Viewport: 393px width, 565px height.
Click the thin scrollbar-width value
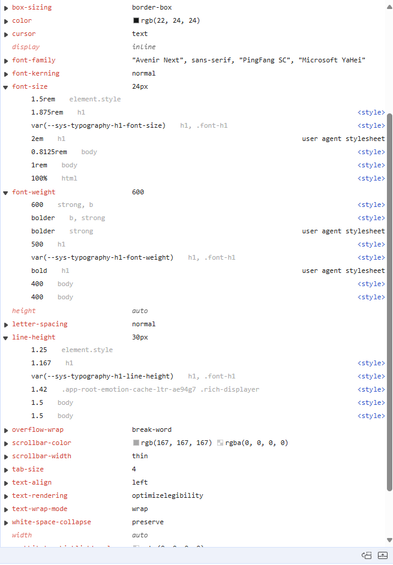[x=140, y=456]
